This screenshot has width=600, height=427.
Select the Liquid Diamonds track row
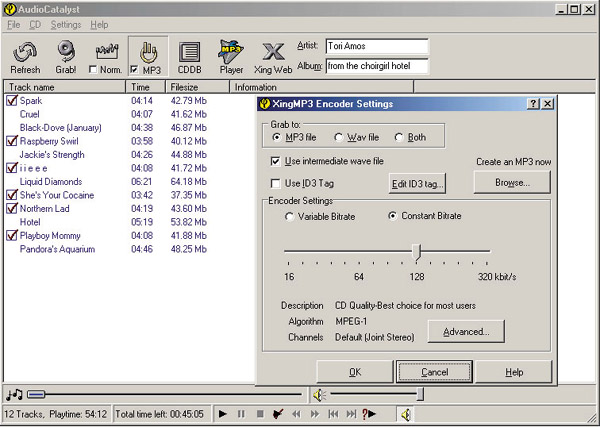pyautogui.click(x=51, y=182)
